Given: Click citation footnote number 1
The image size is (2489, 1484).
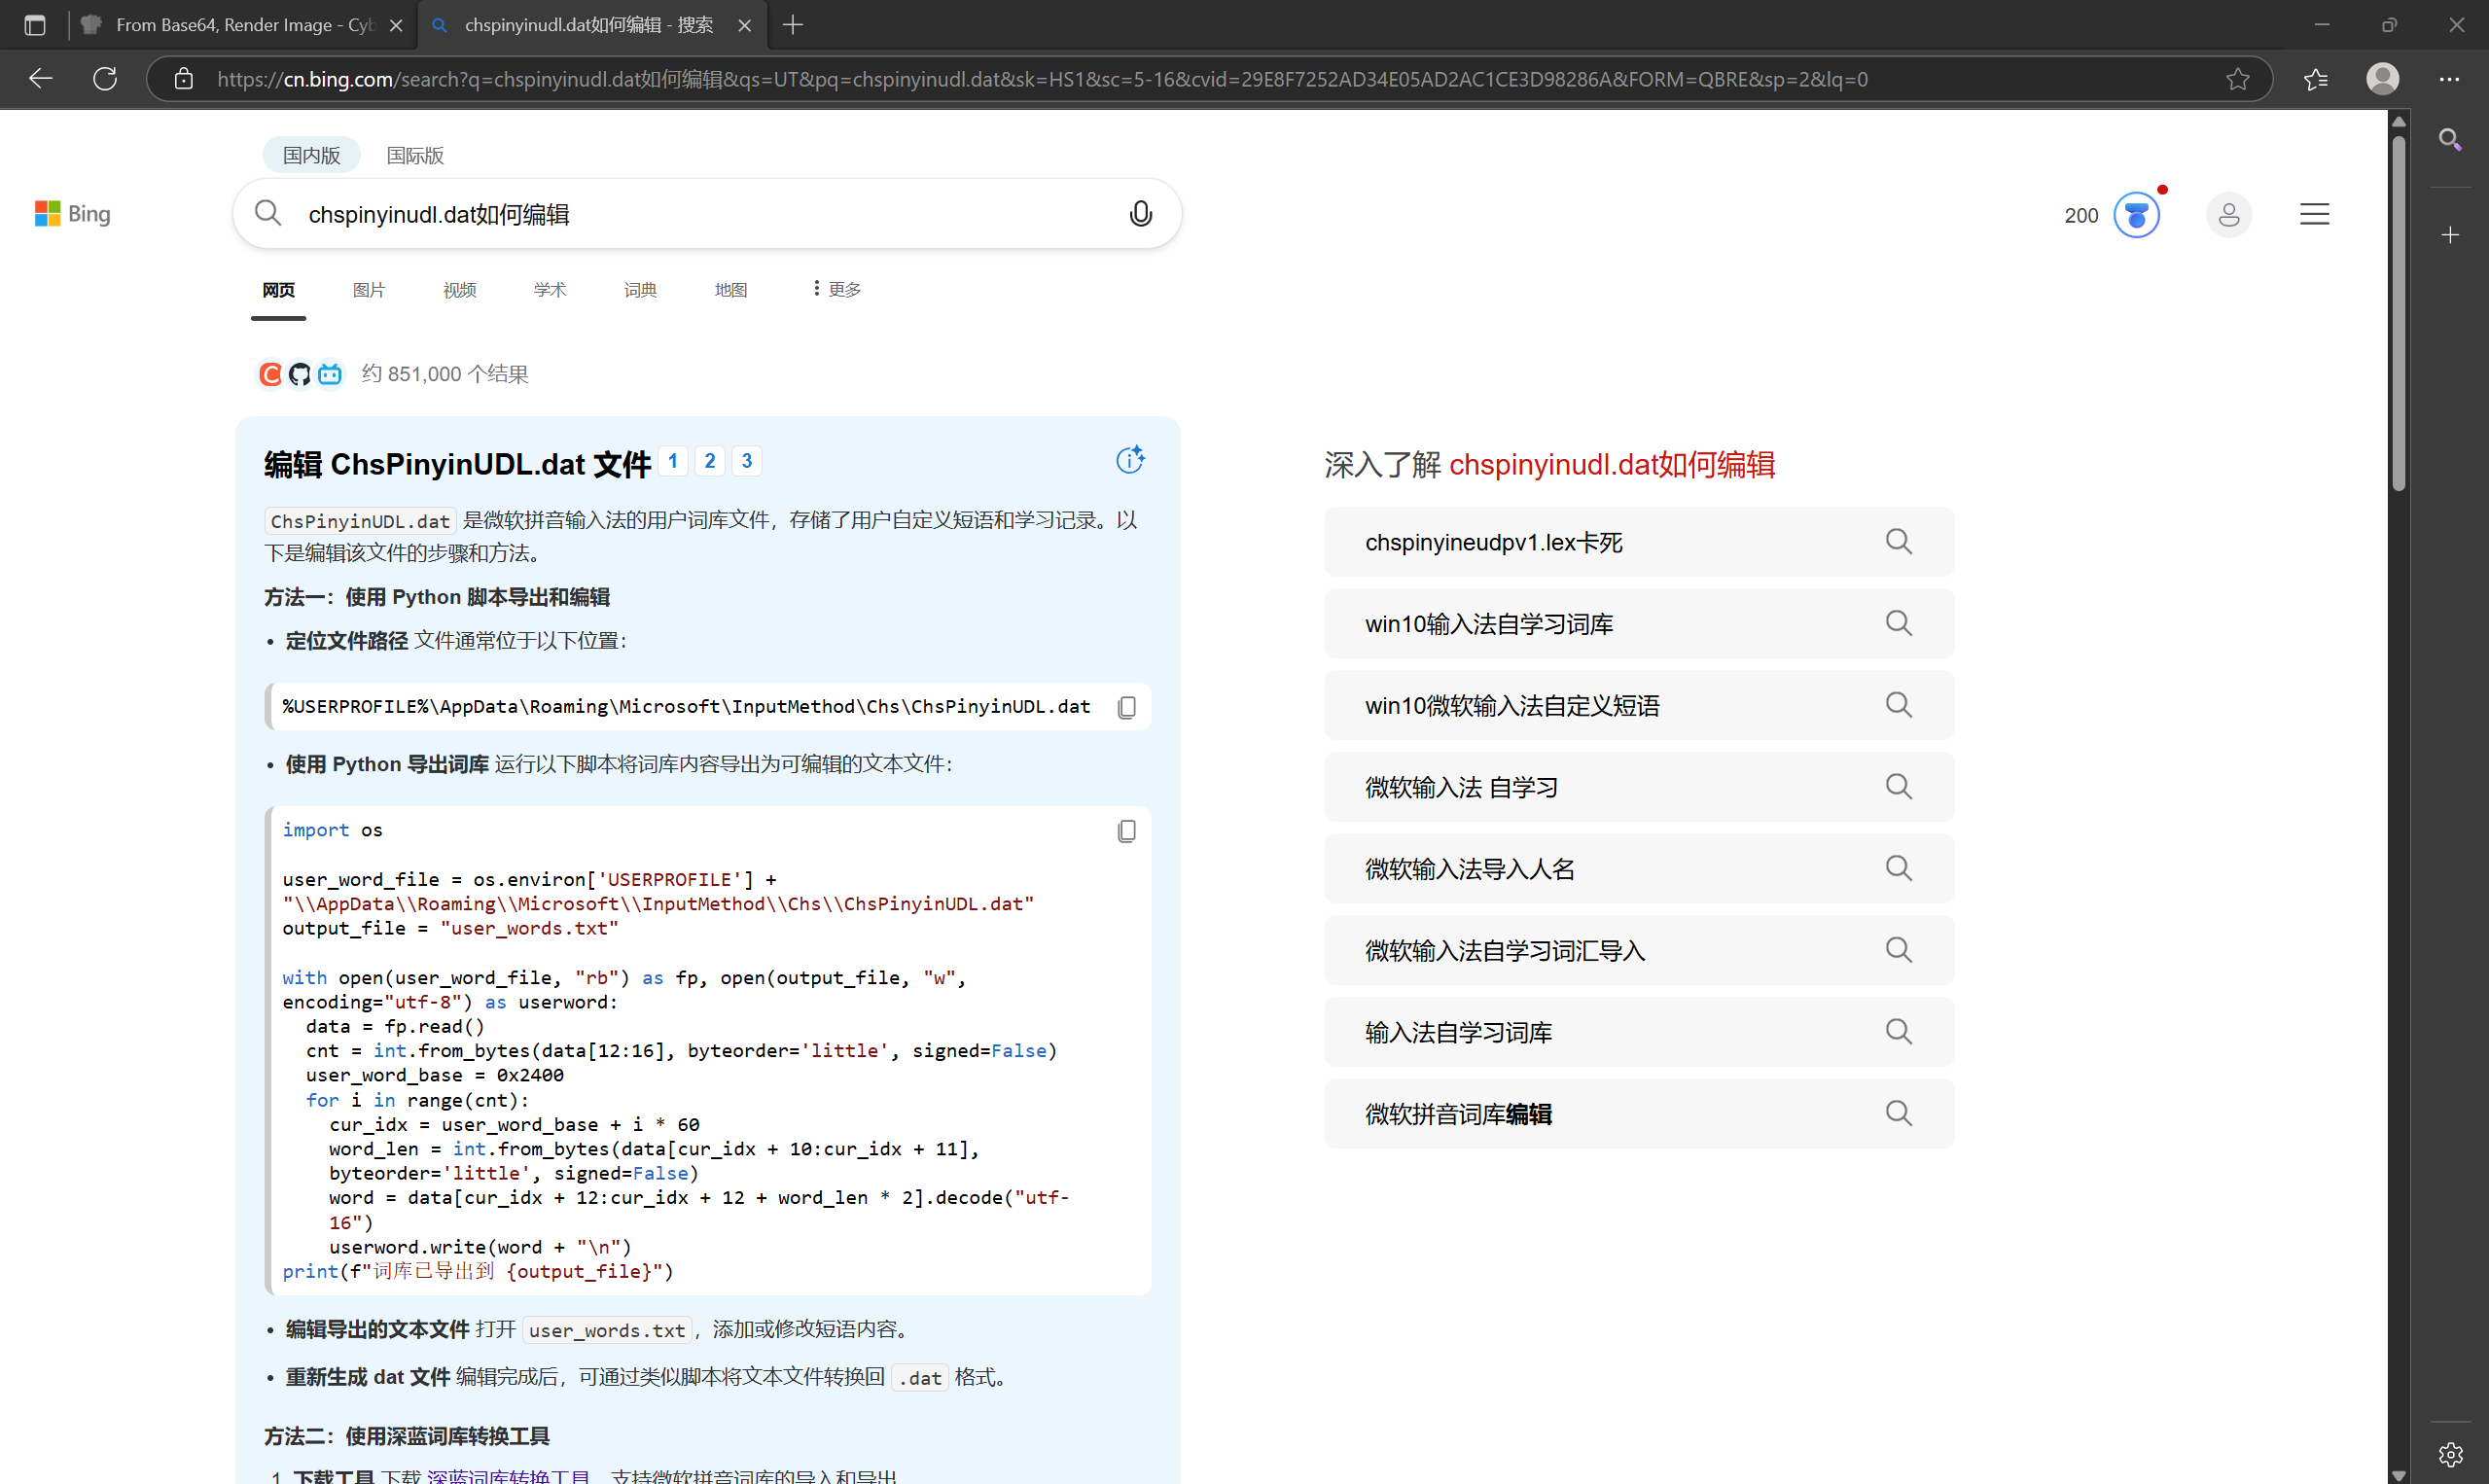Looking at the screenshot, I should (x=673, y=460).
